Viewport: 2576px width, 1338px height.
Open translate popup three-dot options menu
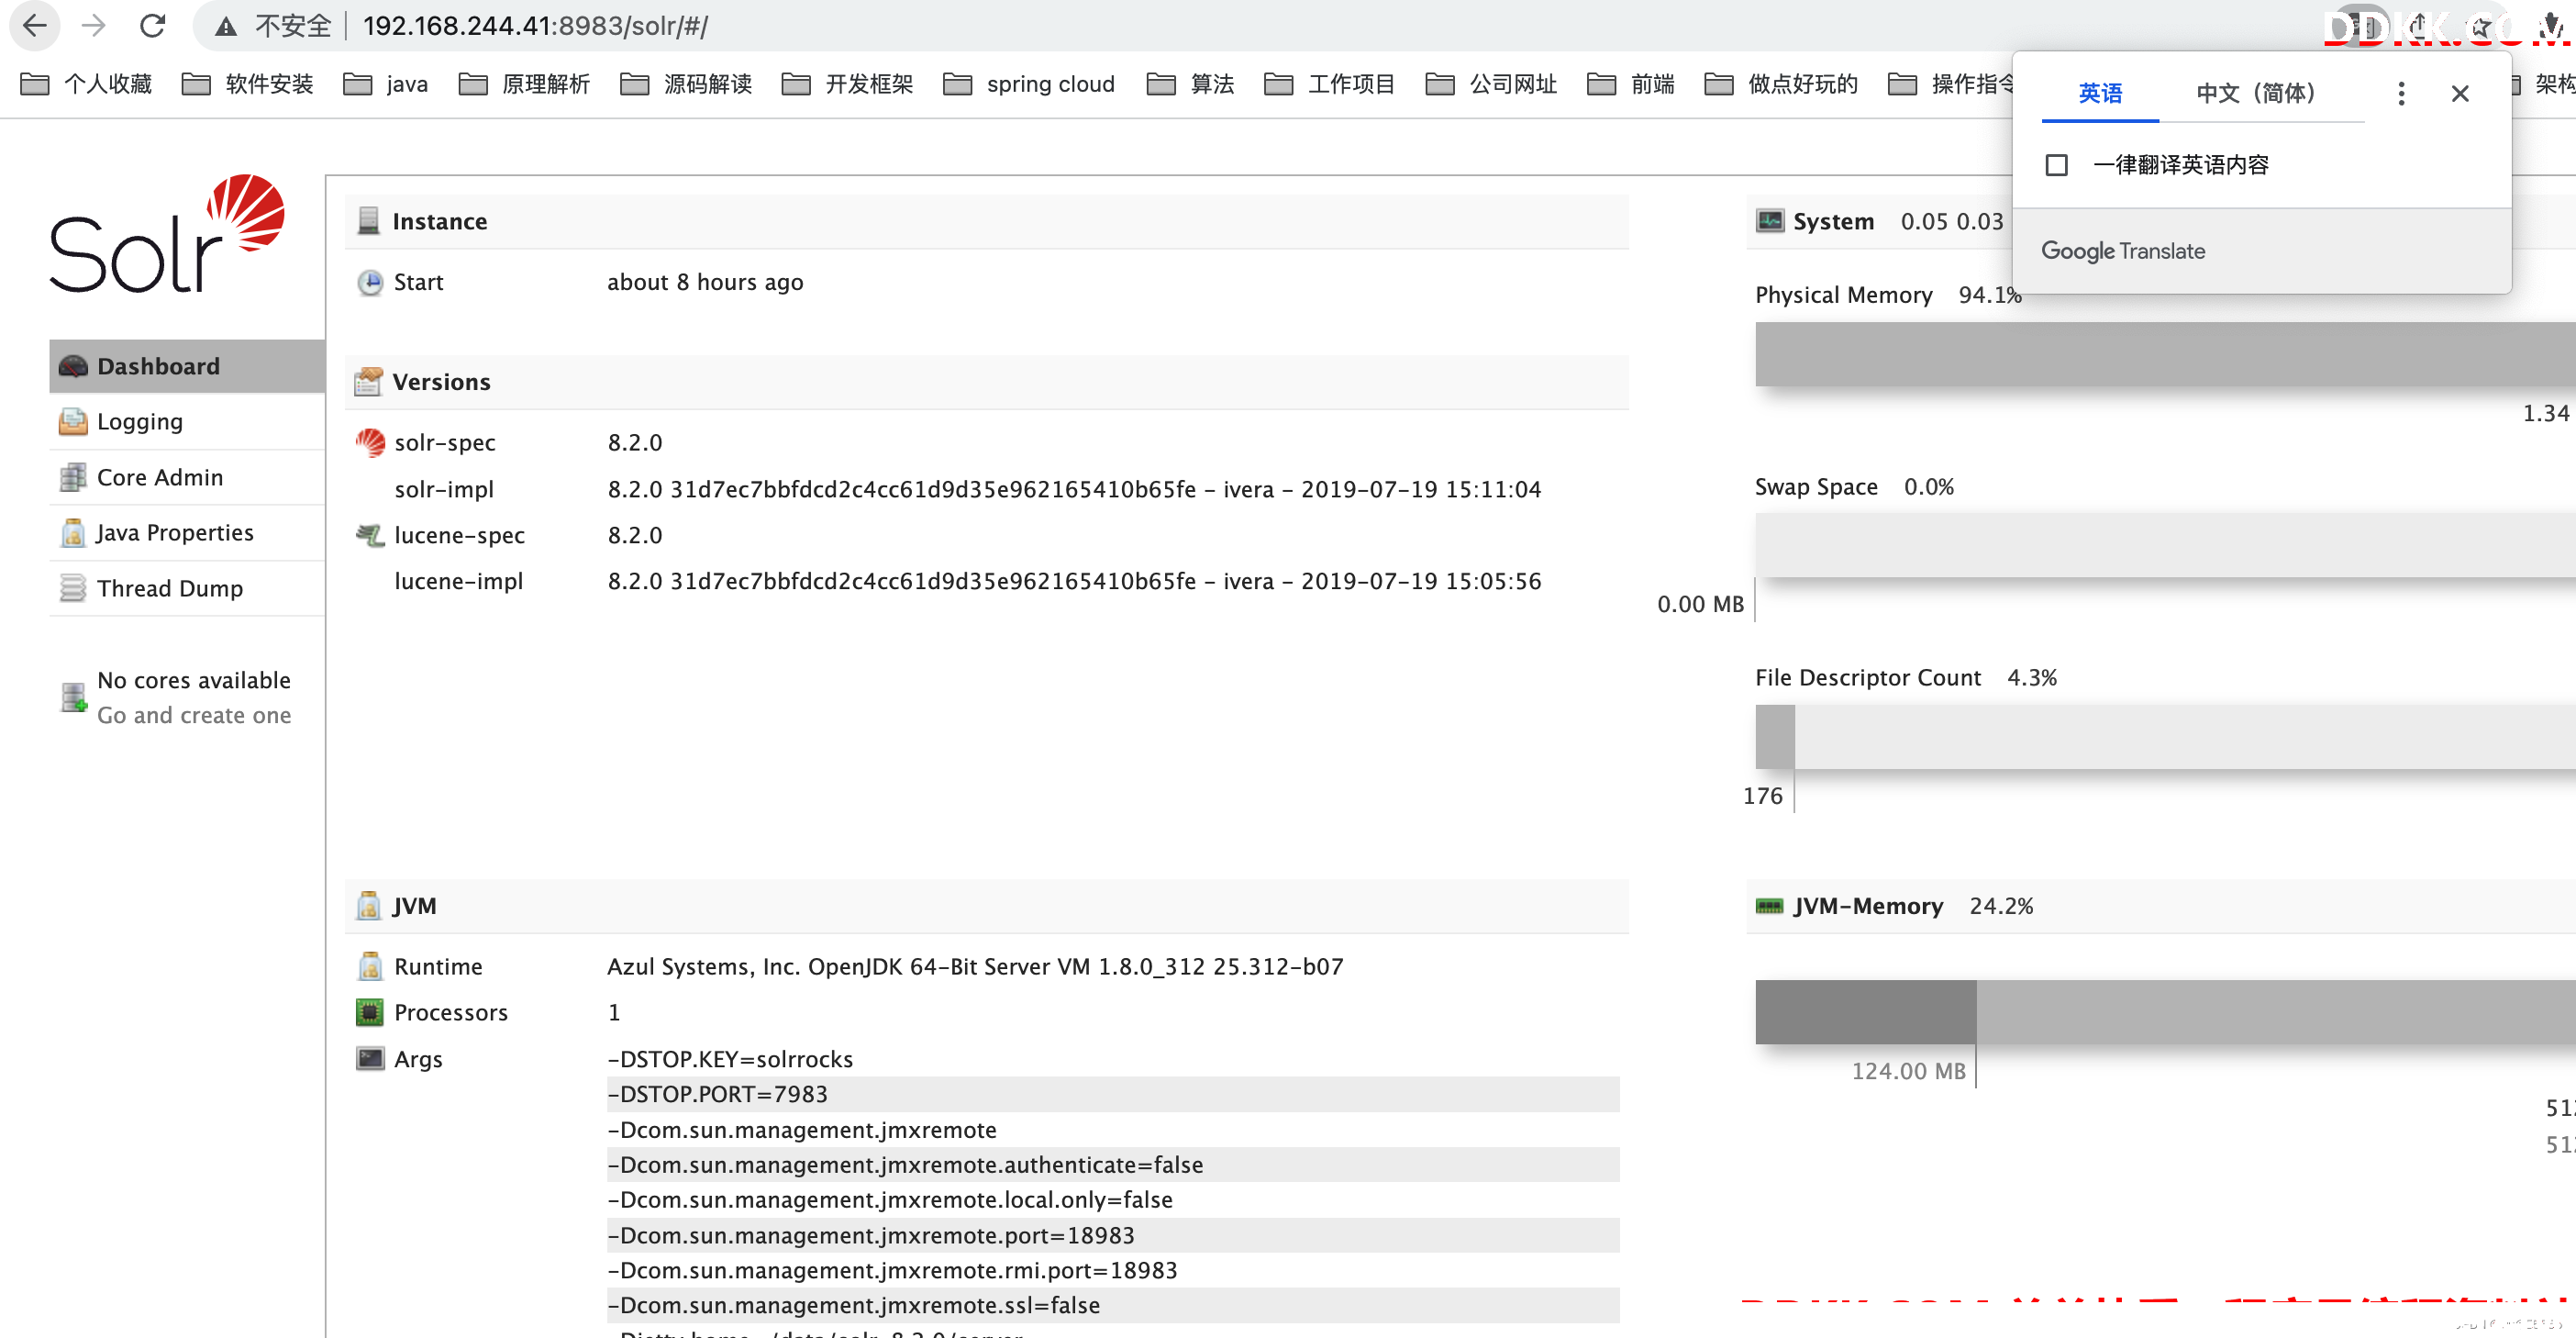pos(2401,93)
